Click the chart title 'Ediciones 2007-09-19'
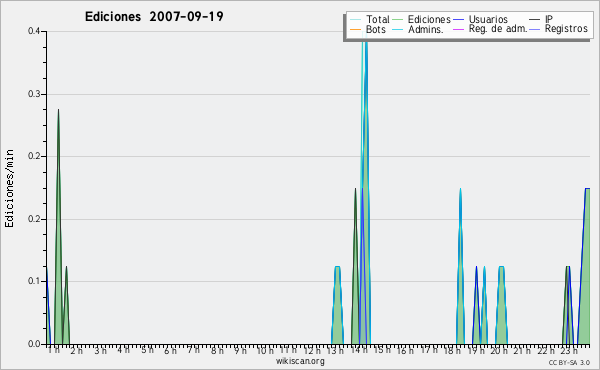 154,17
